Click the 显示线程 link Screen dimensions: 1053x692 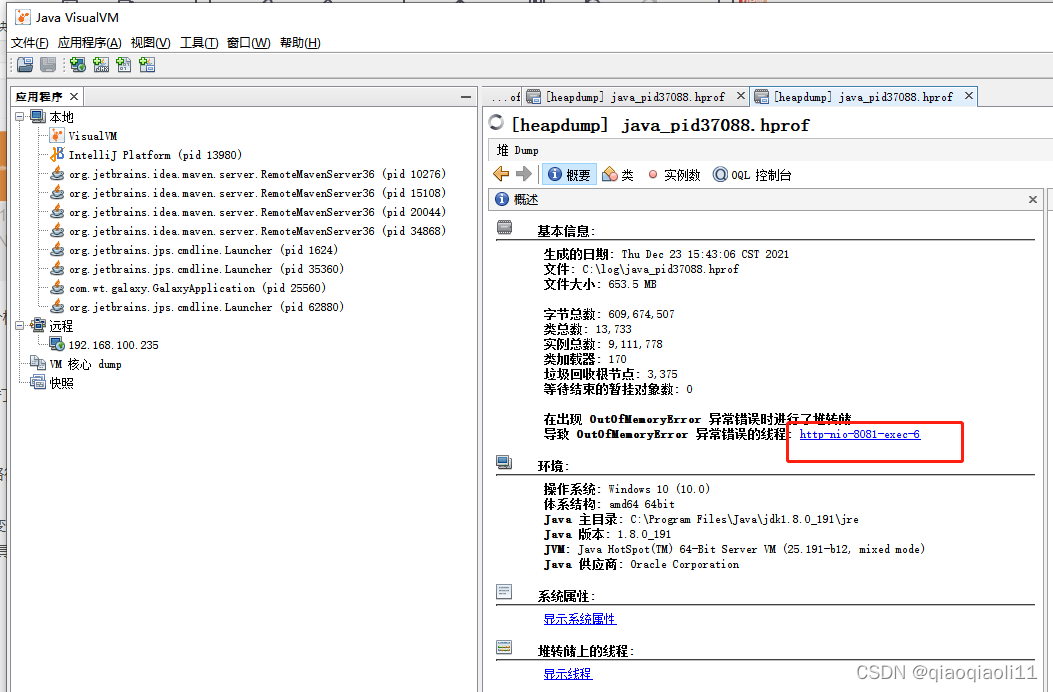(567, 674)
